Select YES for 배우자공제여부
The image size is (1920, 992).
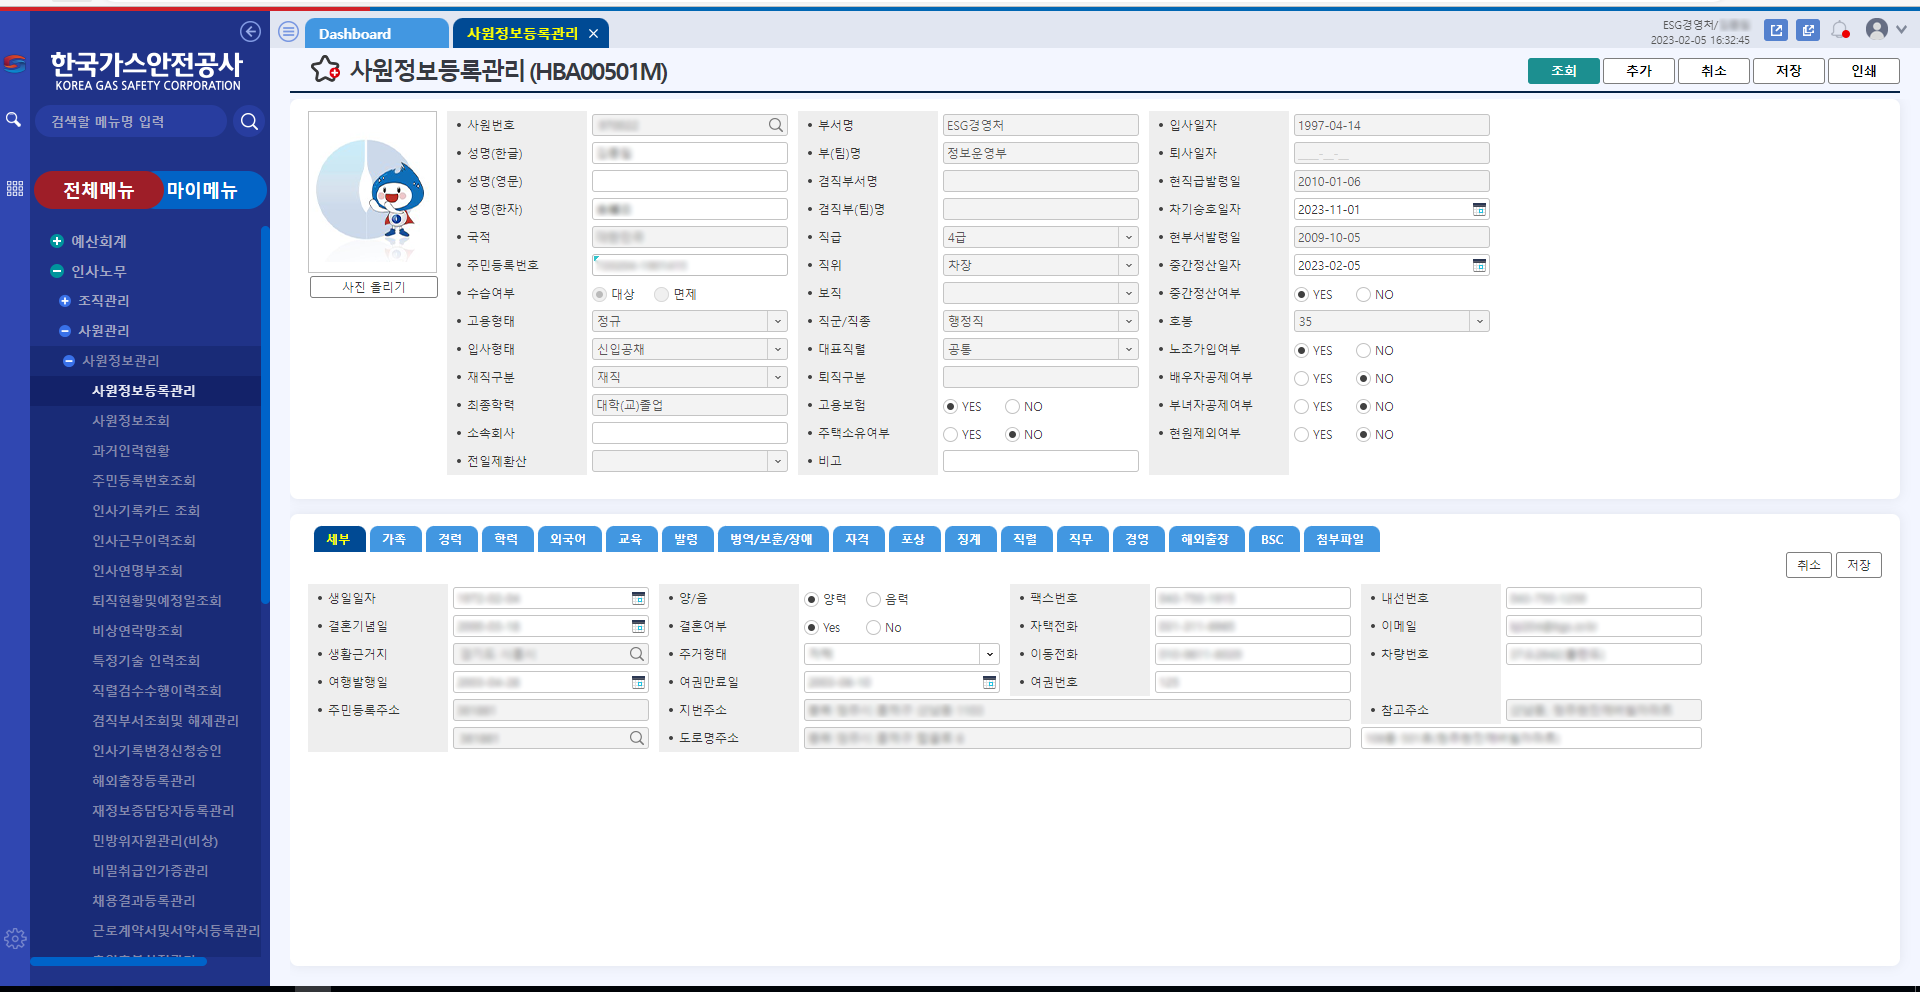coord(1302,379)
